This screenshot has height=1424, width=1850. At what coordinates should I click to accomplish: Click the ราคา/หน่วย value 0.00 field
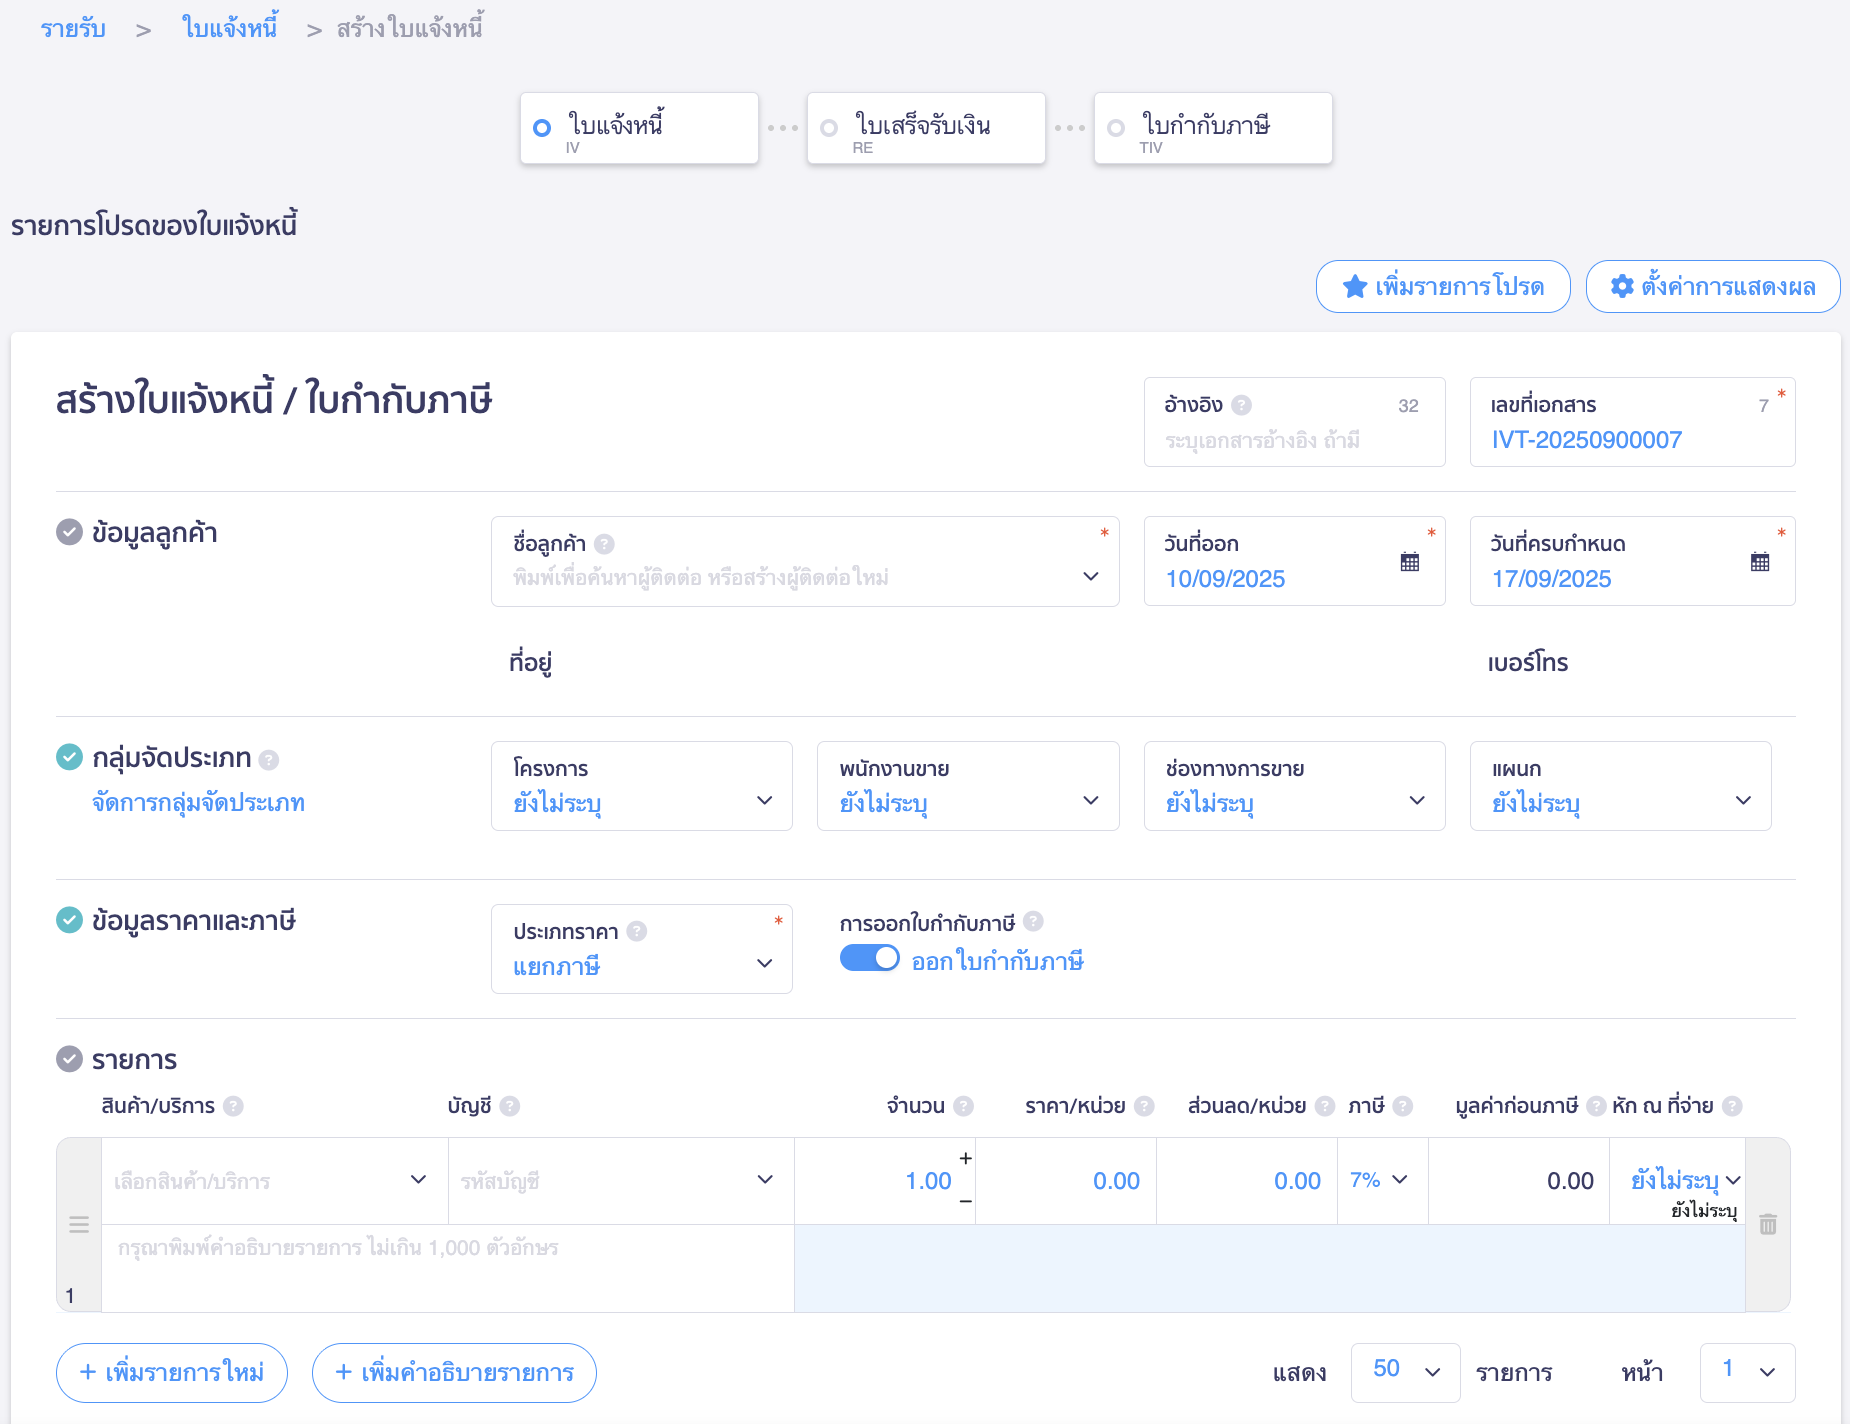(x=1066, y=1181)
